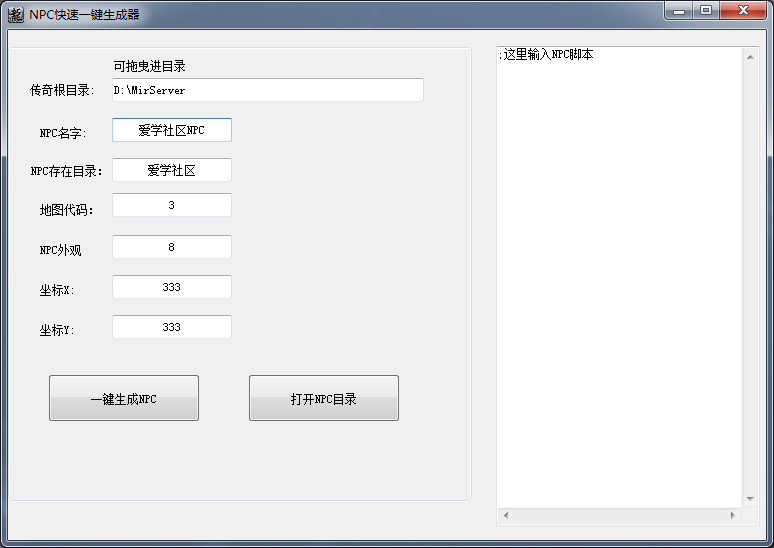Click the horizontal scrollbar left arrow
This screenshot has height=548, width=774.
(x=506, y=515)
